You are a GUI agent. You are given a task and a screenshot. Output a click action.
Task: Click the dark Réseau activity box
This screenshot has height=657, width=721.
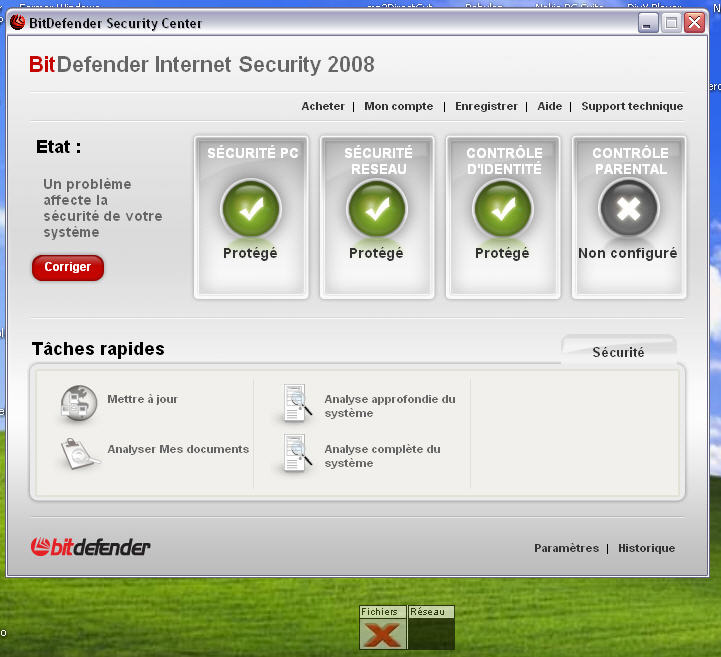(x=431, y=634)
